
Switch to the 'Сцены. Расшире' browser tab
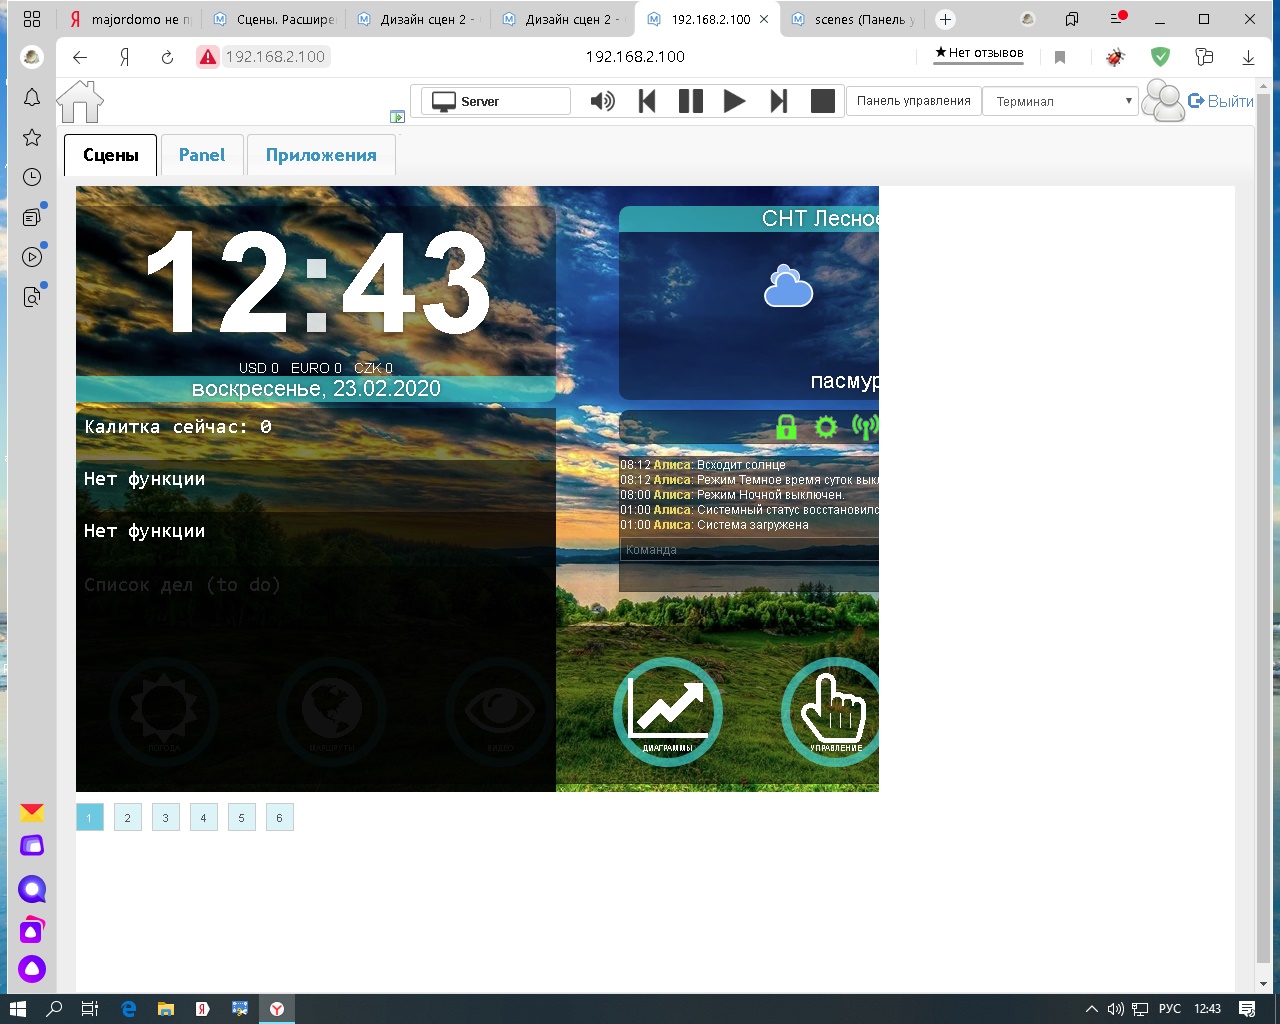[x=275, y=19]
